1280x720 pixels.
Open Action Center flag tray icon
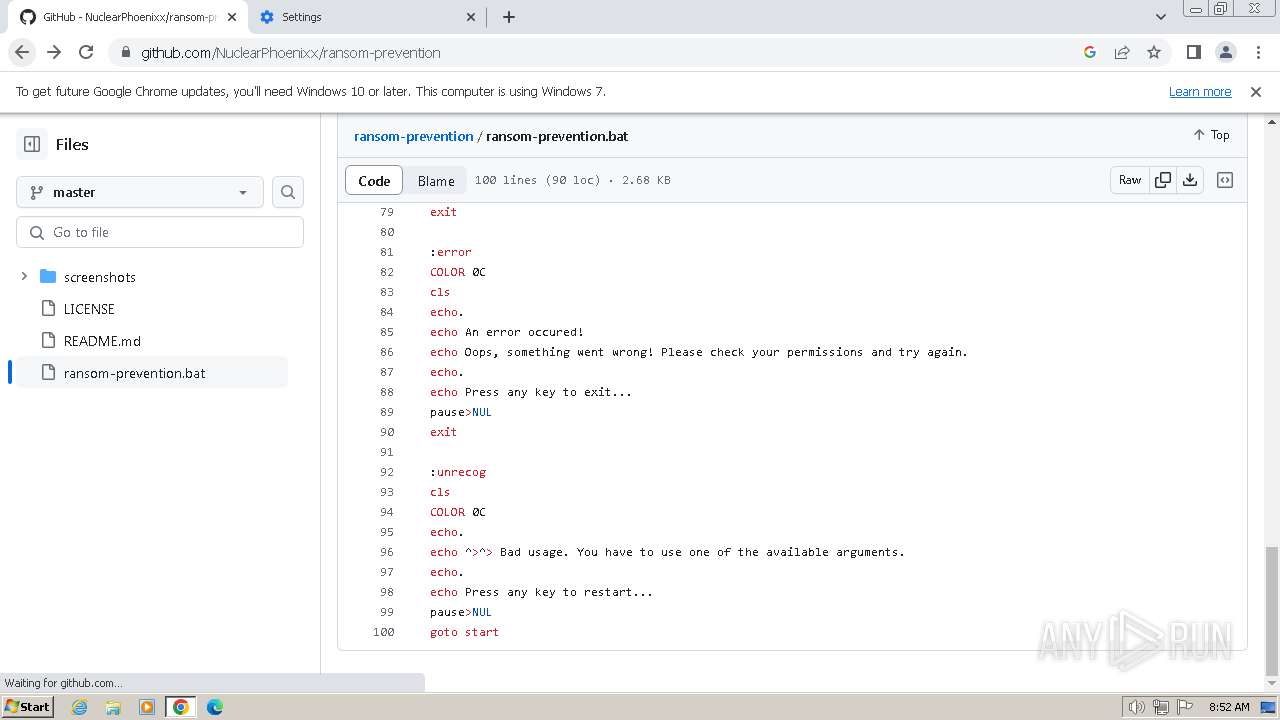click(x=1184, y=707)
